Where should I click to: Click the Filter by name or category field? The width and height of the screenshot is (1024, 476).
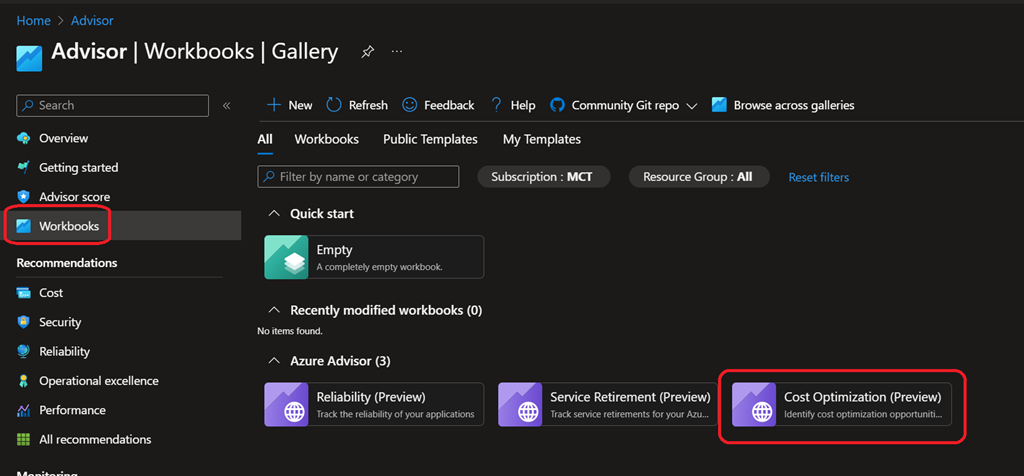[358, 177]
